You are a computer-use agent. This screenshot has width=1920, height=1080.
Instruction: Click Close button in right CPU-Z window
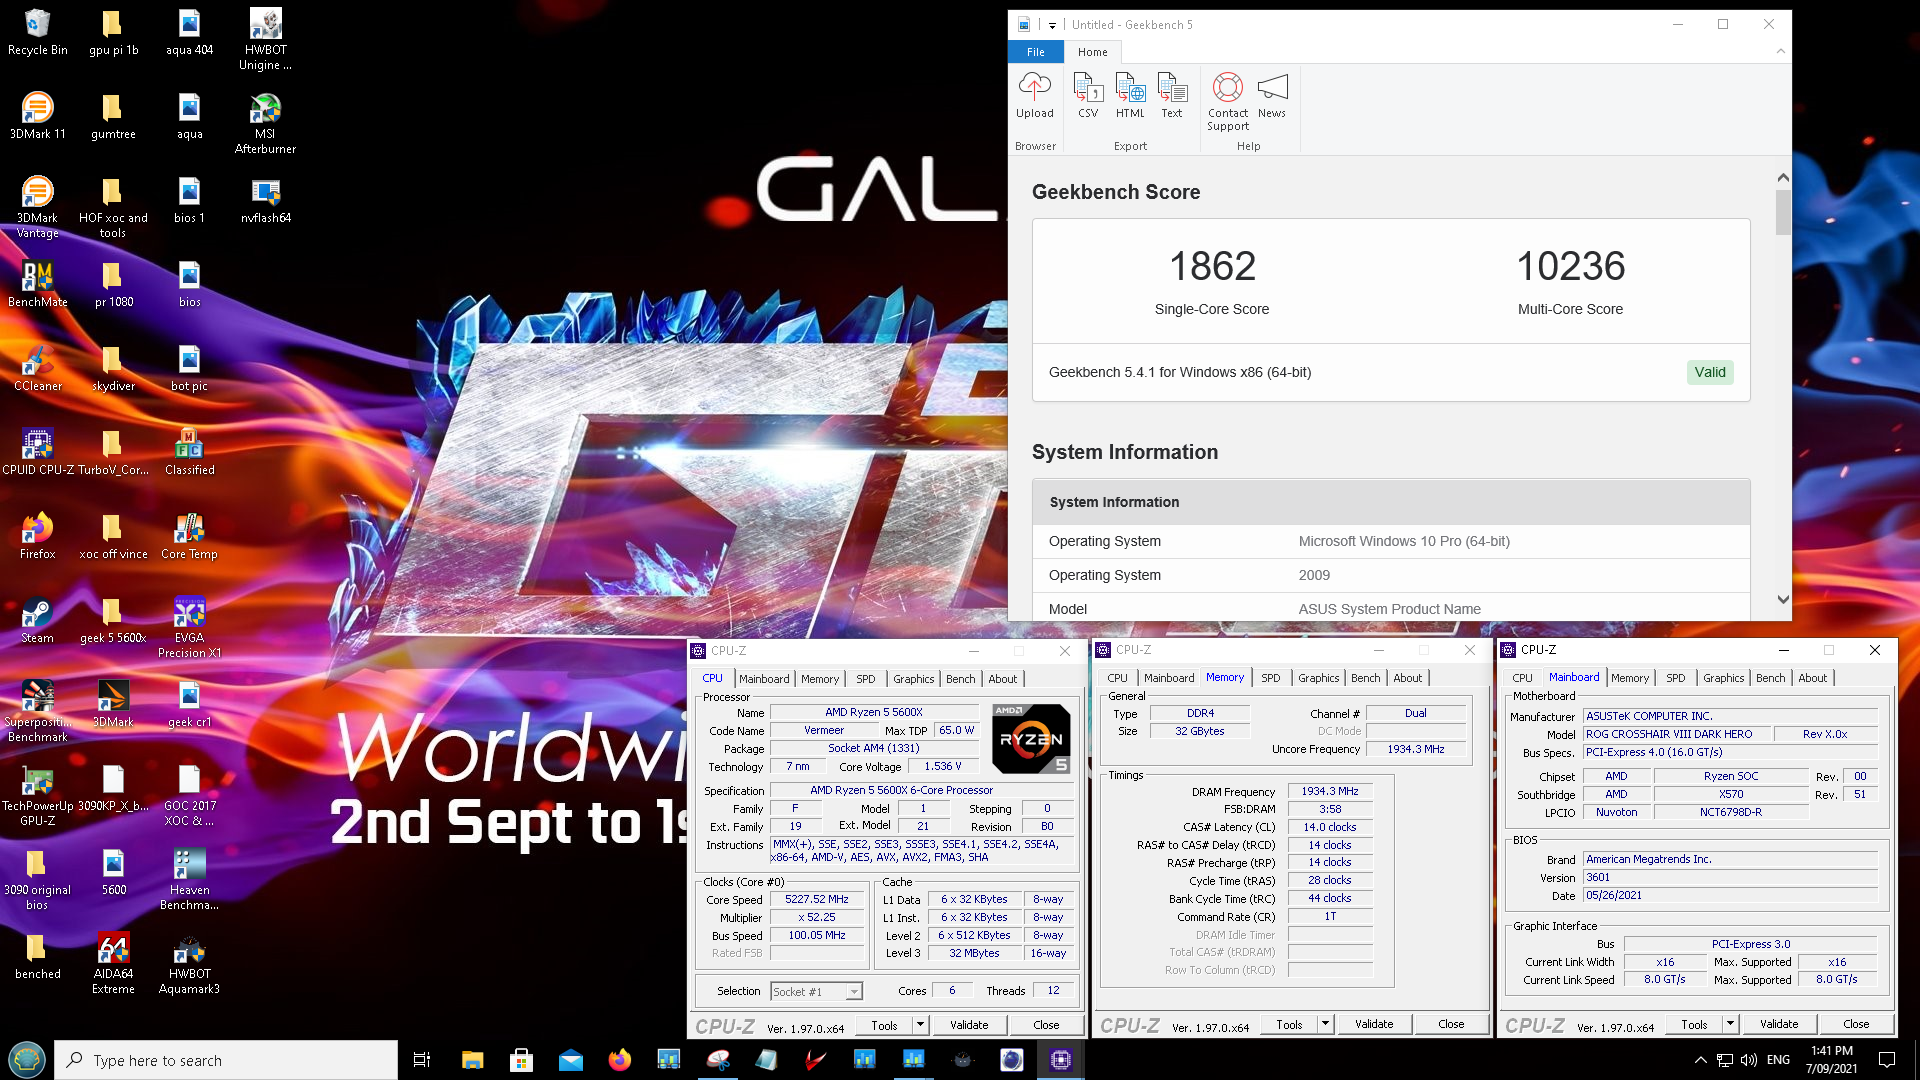pyautogui.click(x=1856, y=1024)
